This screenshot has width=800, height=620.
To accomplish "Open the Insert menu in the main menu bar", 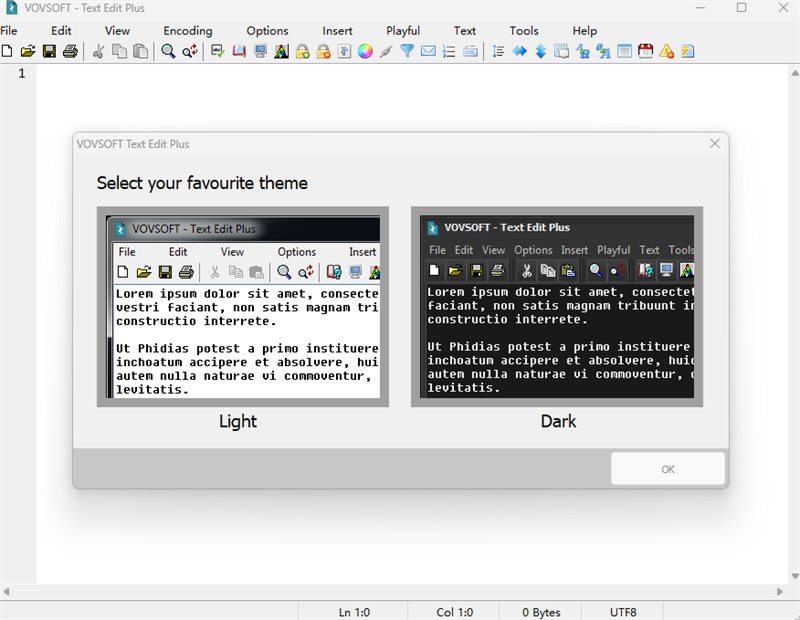I will 337,31.
